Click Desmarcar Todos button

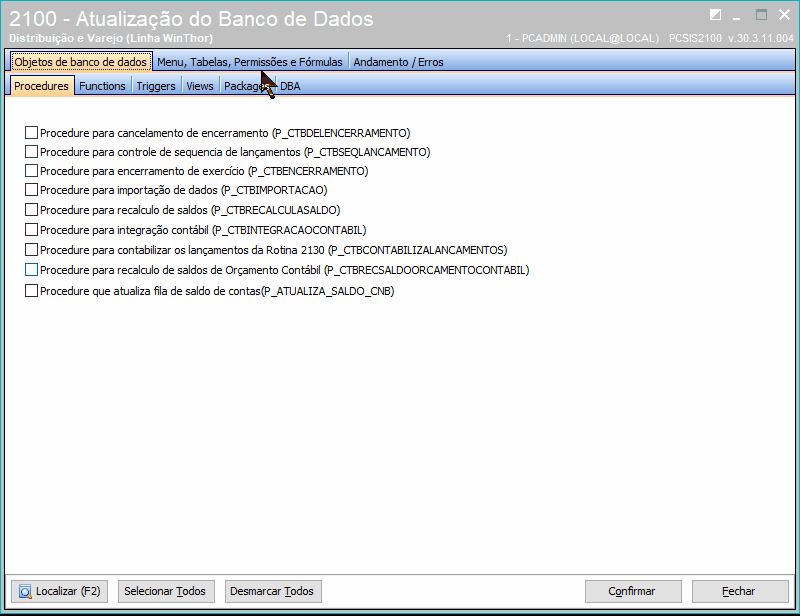click(x=273, y=591)
